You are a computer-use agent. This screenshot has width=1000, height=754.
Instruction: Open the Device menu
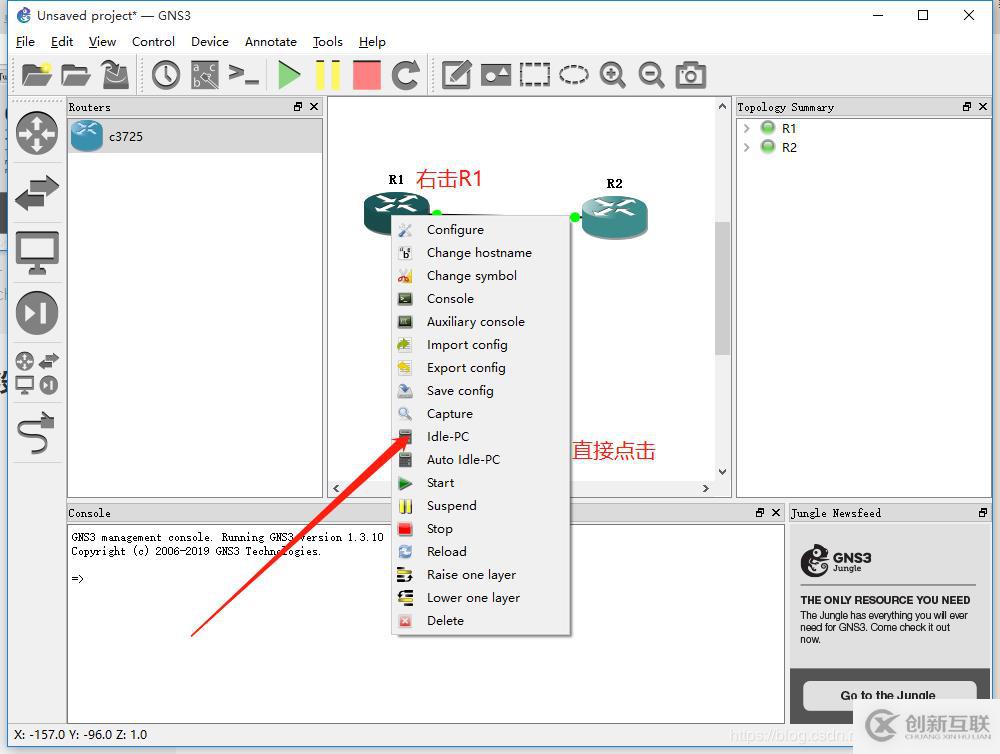coord(210,41)
